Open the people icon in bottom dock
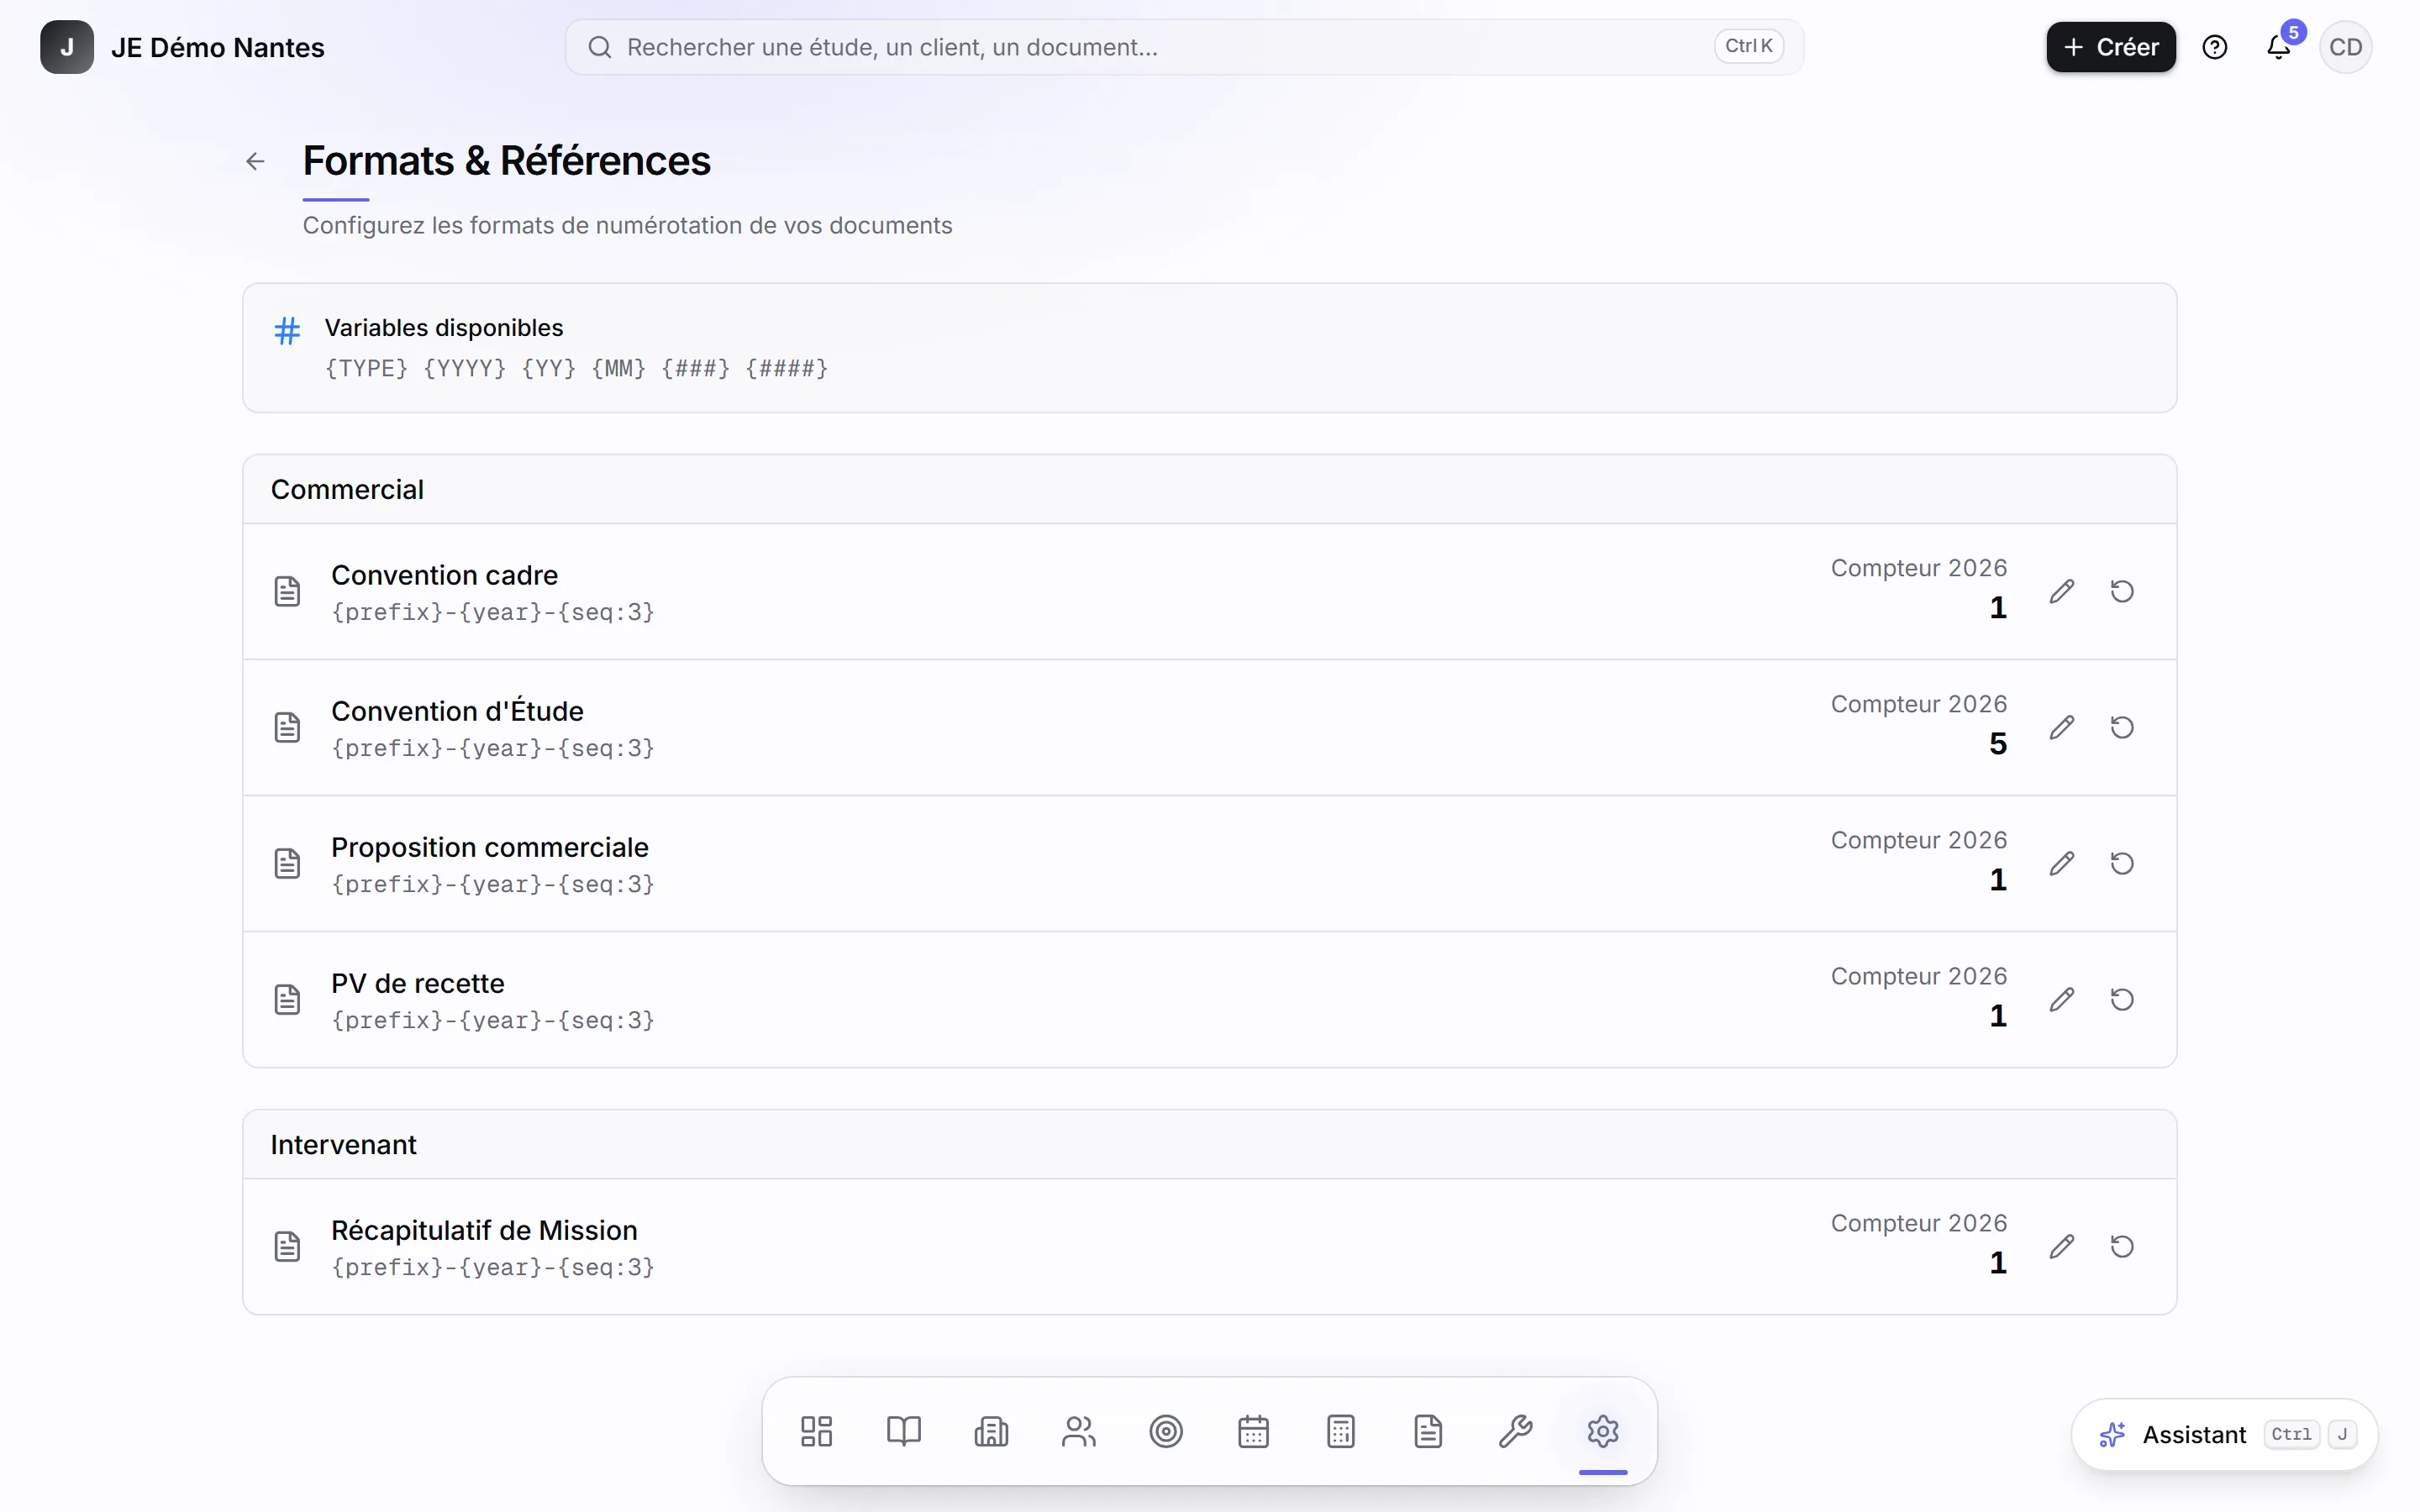This screenshot has width=2420, height=1512. click(1079, 1431)
